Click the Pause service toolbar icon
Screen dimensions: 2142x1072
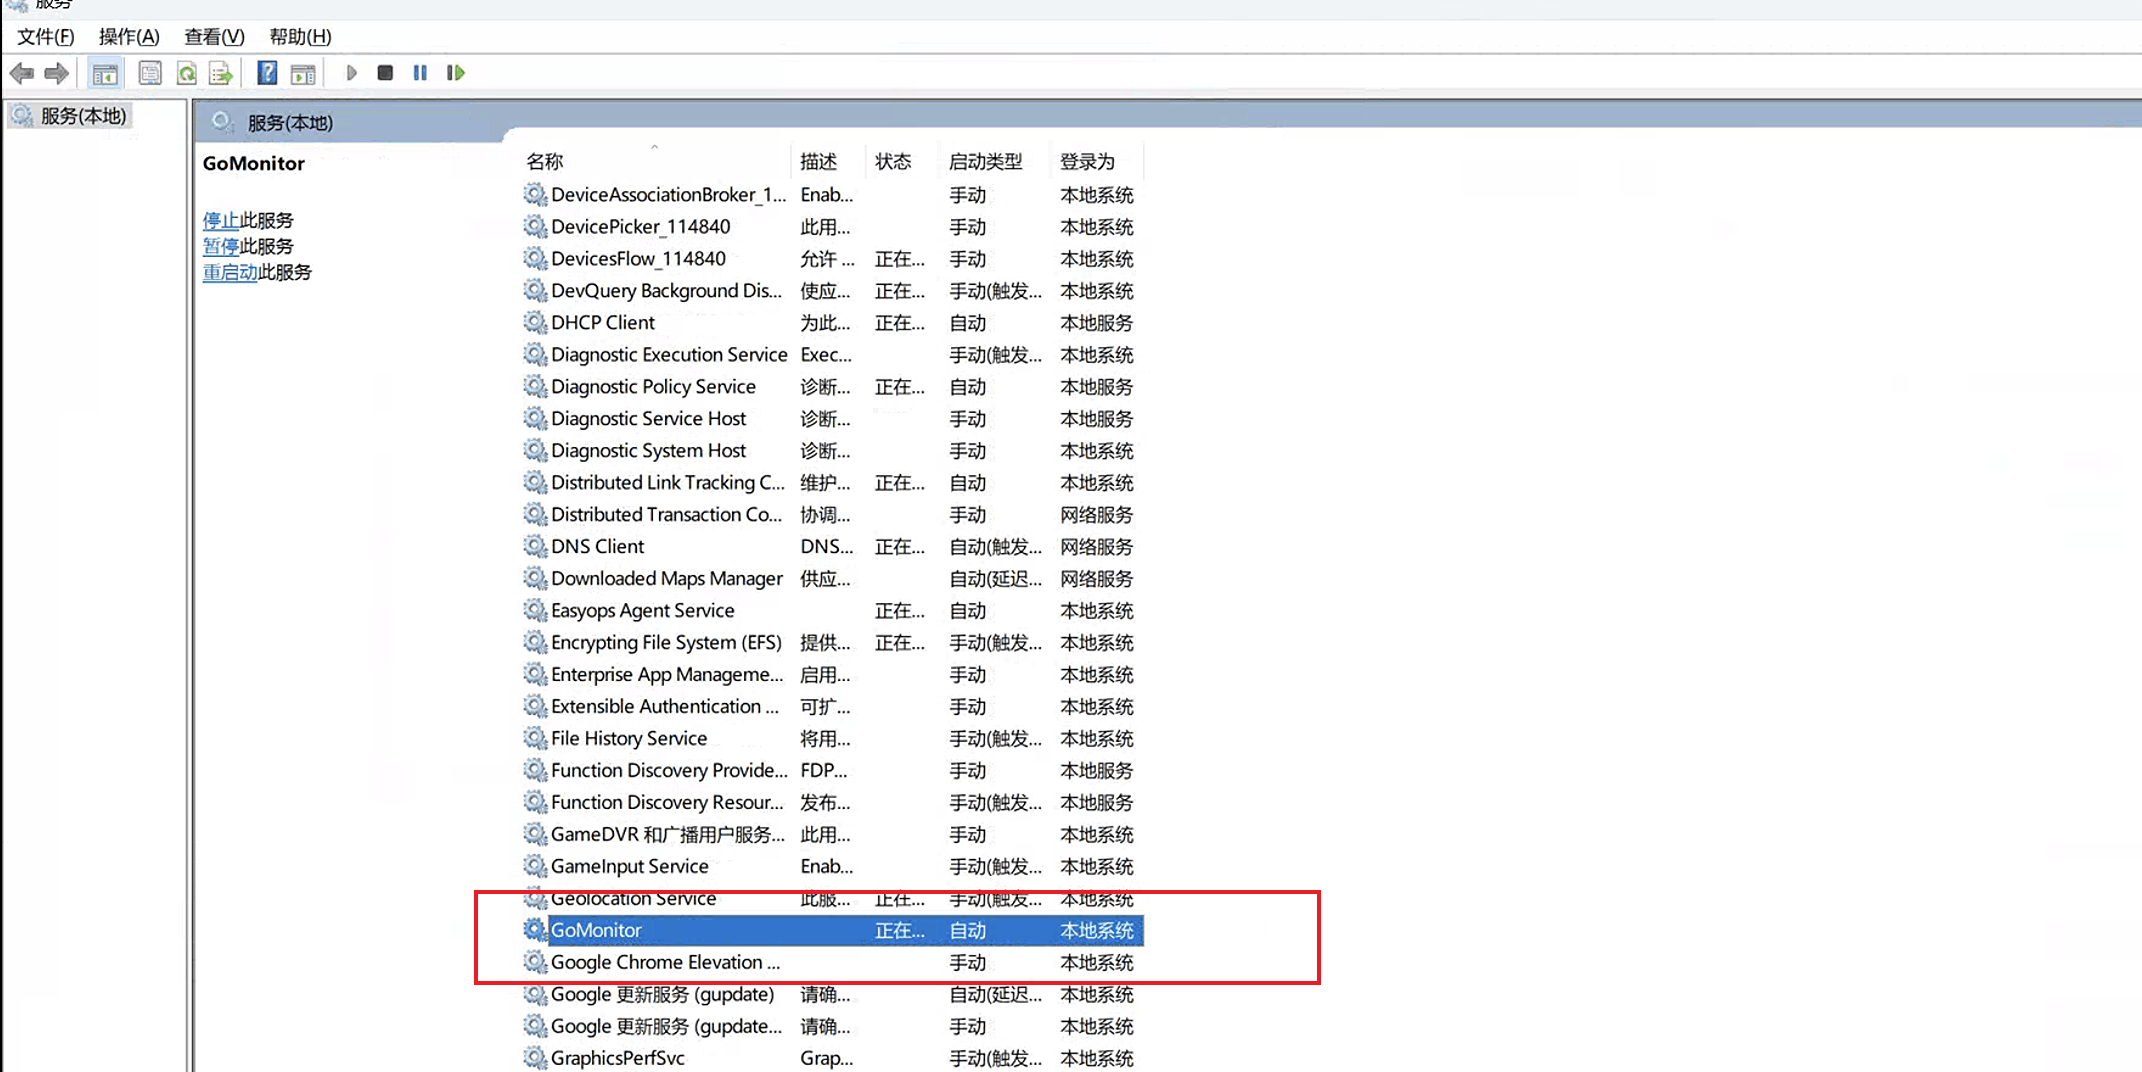420,73
